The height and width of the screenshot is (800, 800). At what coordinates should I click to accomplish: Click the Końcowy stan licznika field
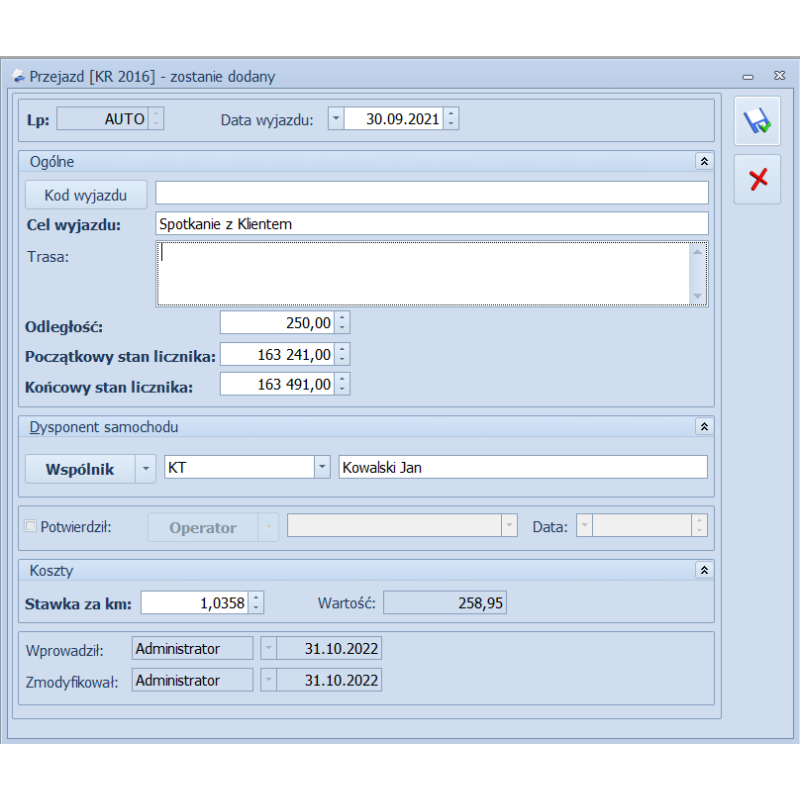click(x=276, y=385)
